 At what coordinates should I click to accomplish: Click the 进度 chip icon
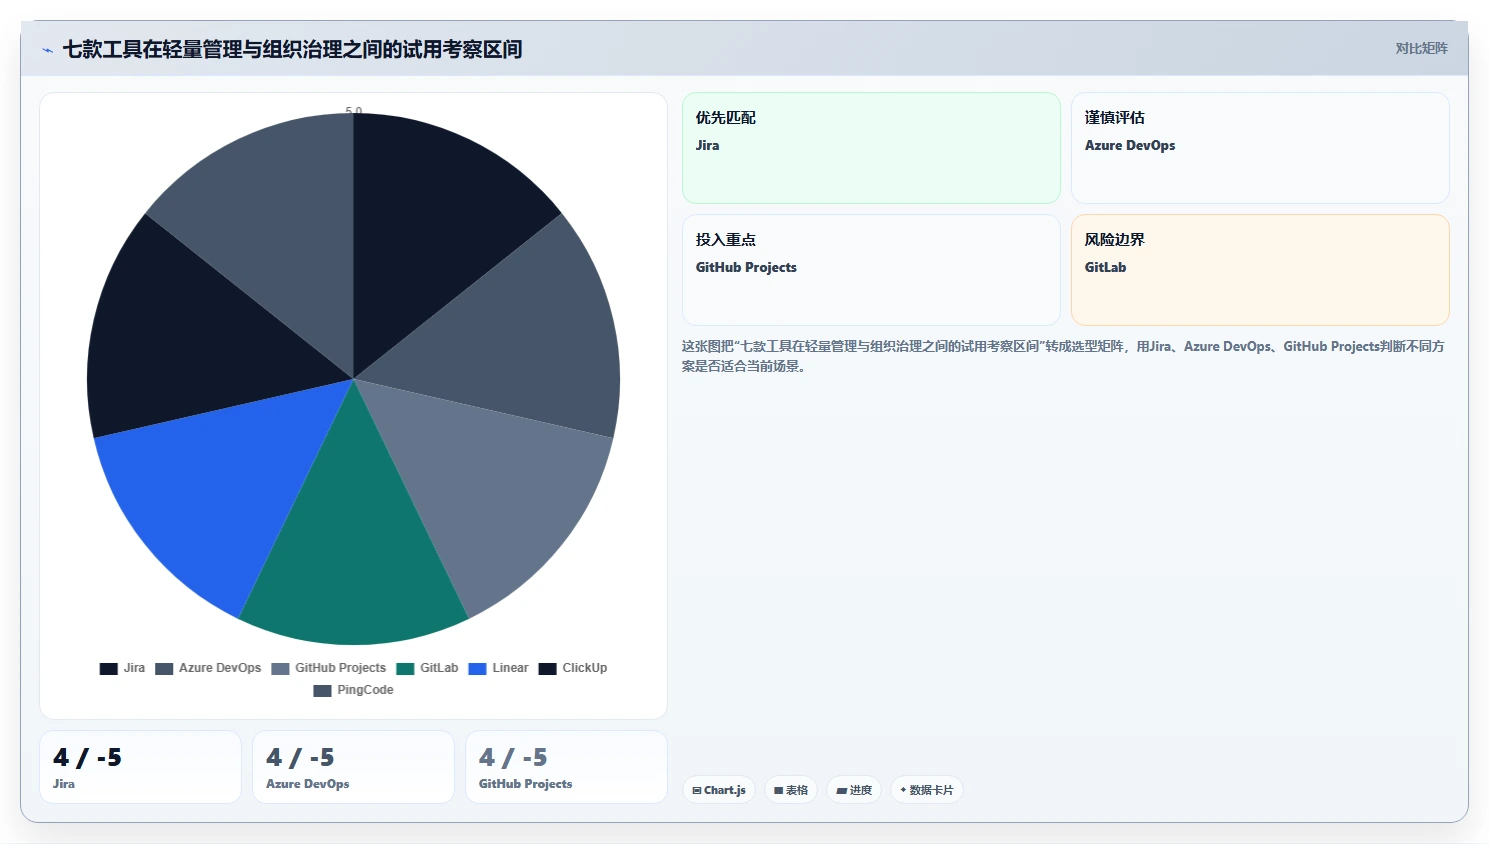point(842,790)
